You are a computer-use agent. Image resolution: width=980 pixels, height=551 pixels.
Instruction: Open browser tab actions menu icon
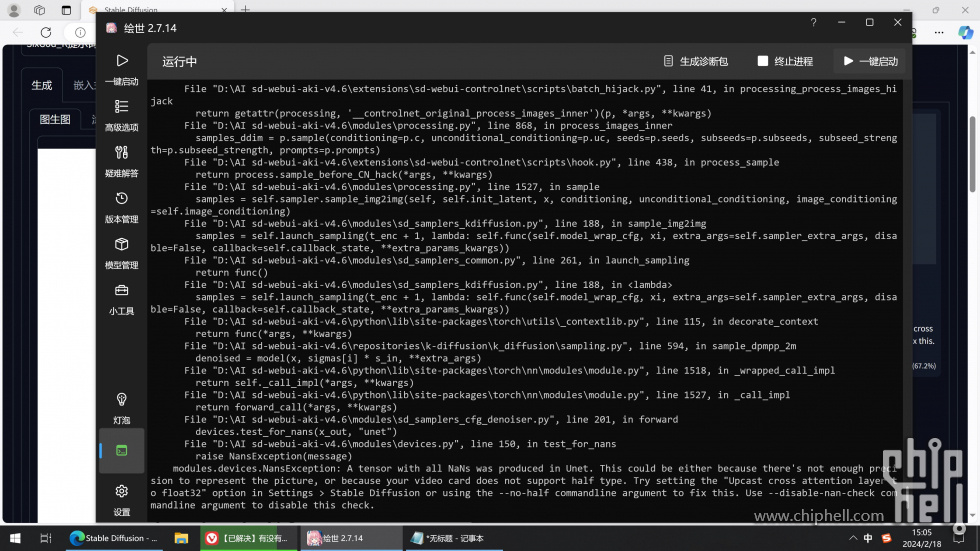pyautogui.click(x=39, y=10)
